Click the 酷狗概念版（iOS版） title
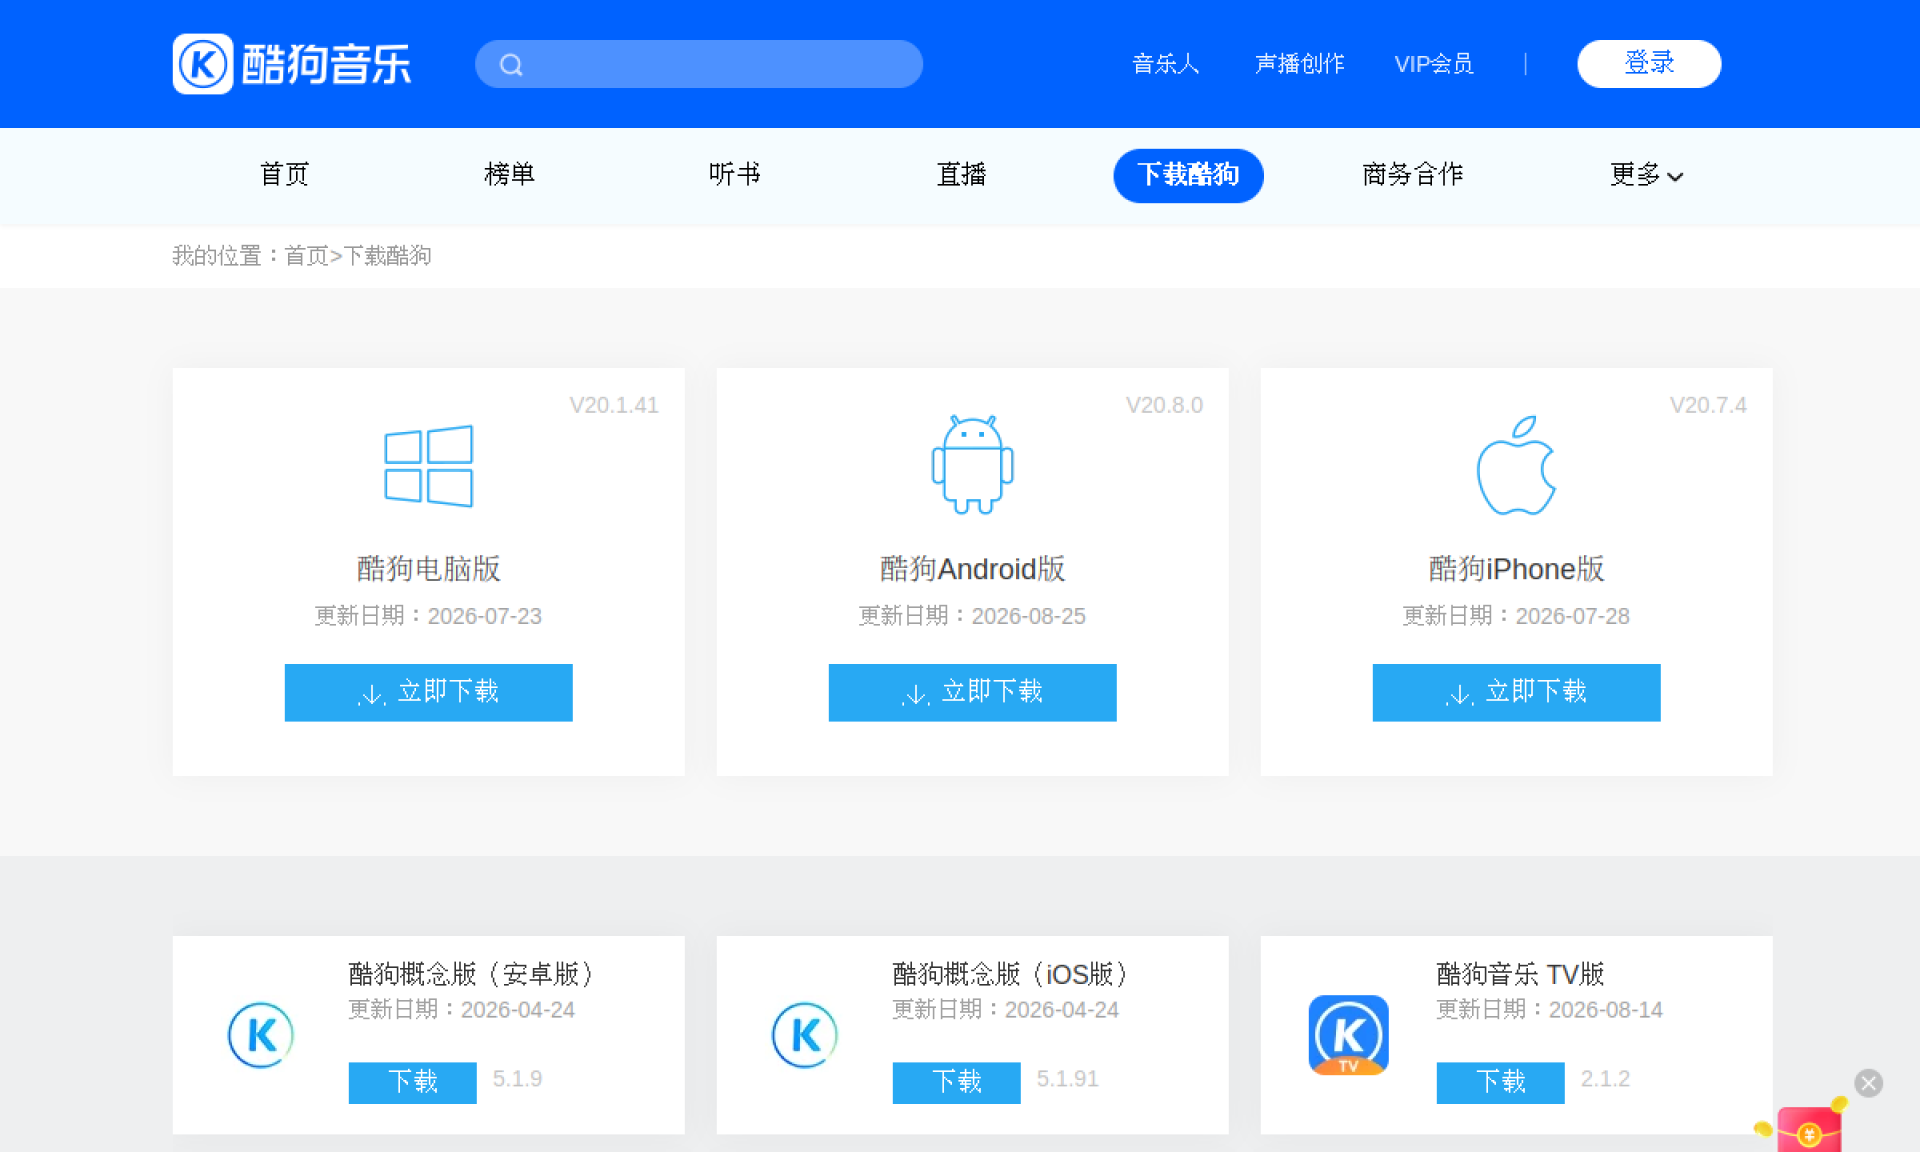This screenshot has width=1920, height=1152. [x=1012, y=973]
